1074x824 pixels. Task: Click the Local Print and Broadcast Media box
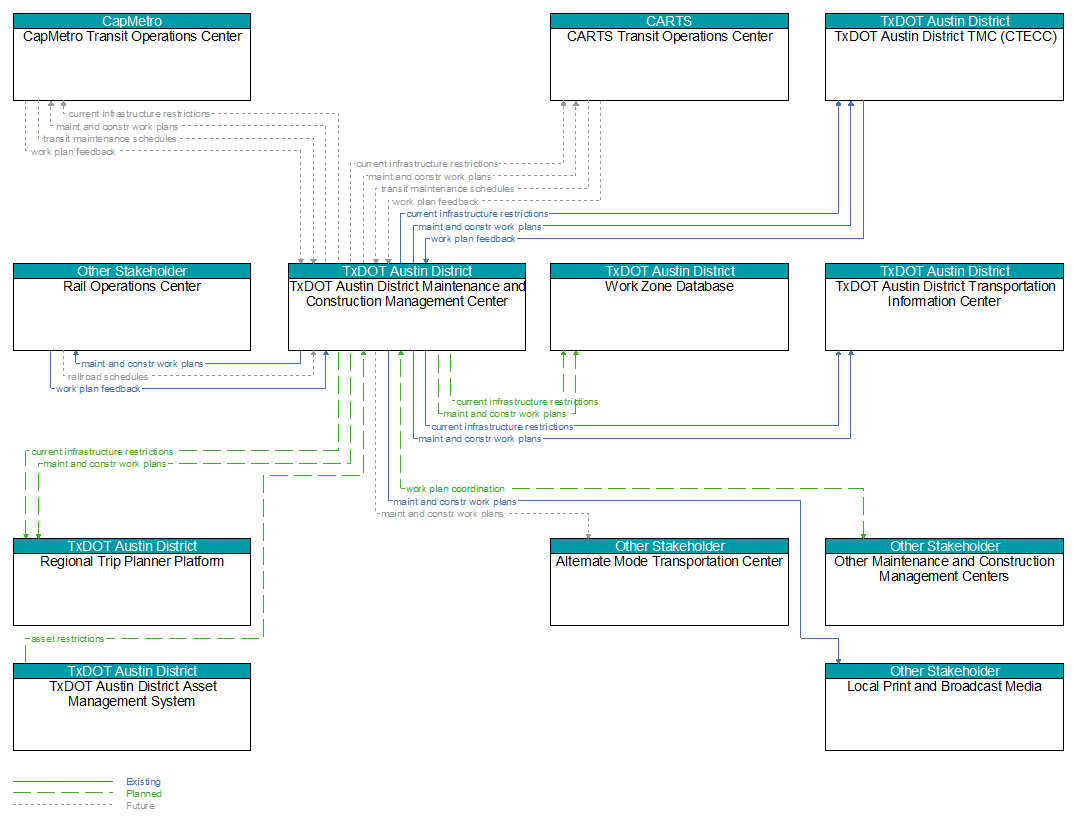click(944, 706)
